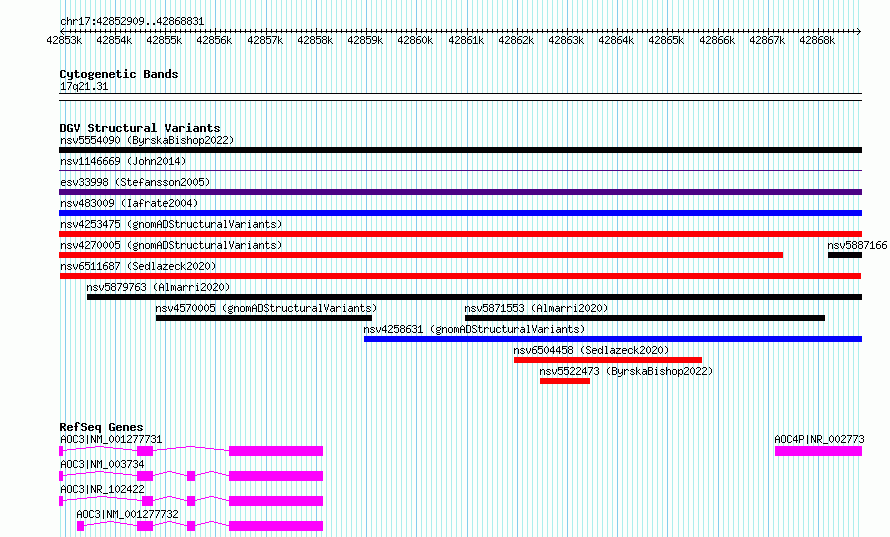Image resolution: width=890 pixels, height=537 pixels.
Task: Select the nsv4570005 gnomAD black bar
Action: pos(264,318)
